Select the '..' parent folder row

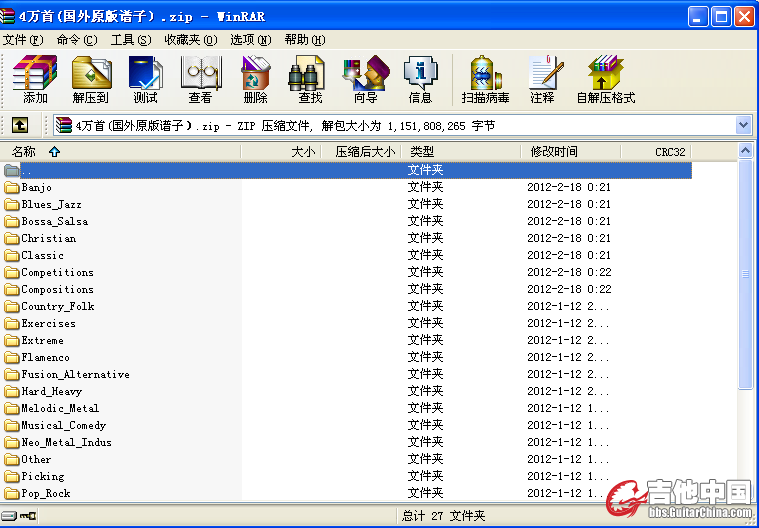pos(346,170)
